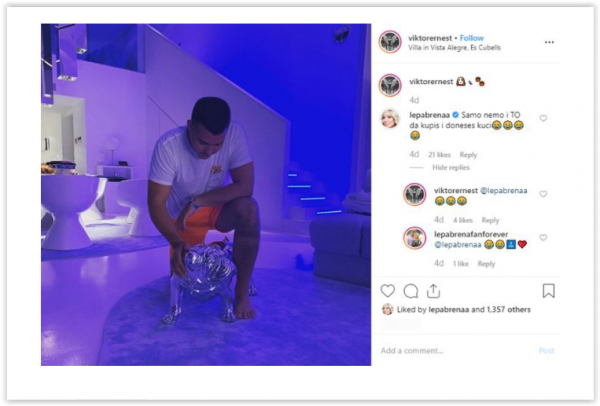Like the post with the heart icon

pyautogui.click(x=388, y=291)
